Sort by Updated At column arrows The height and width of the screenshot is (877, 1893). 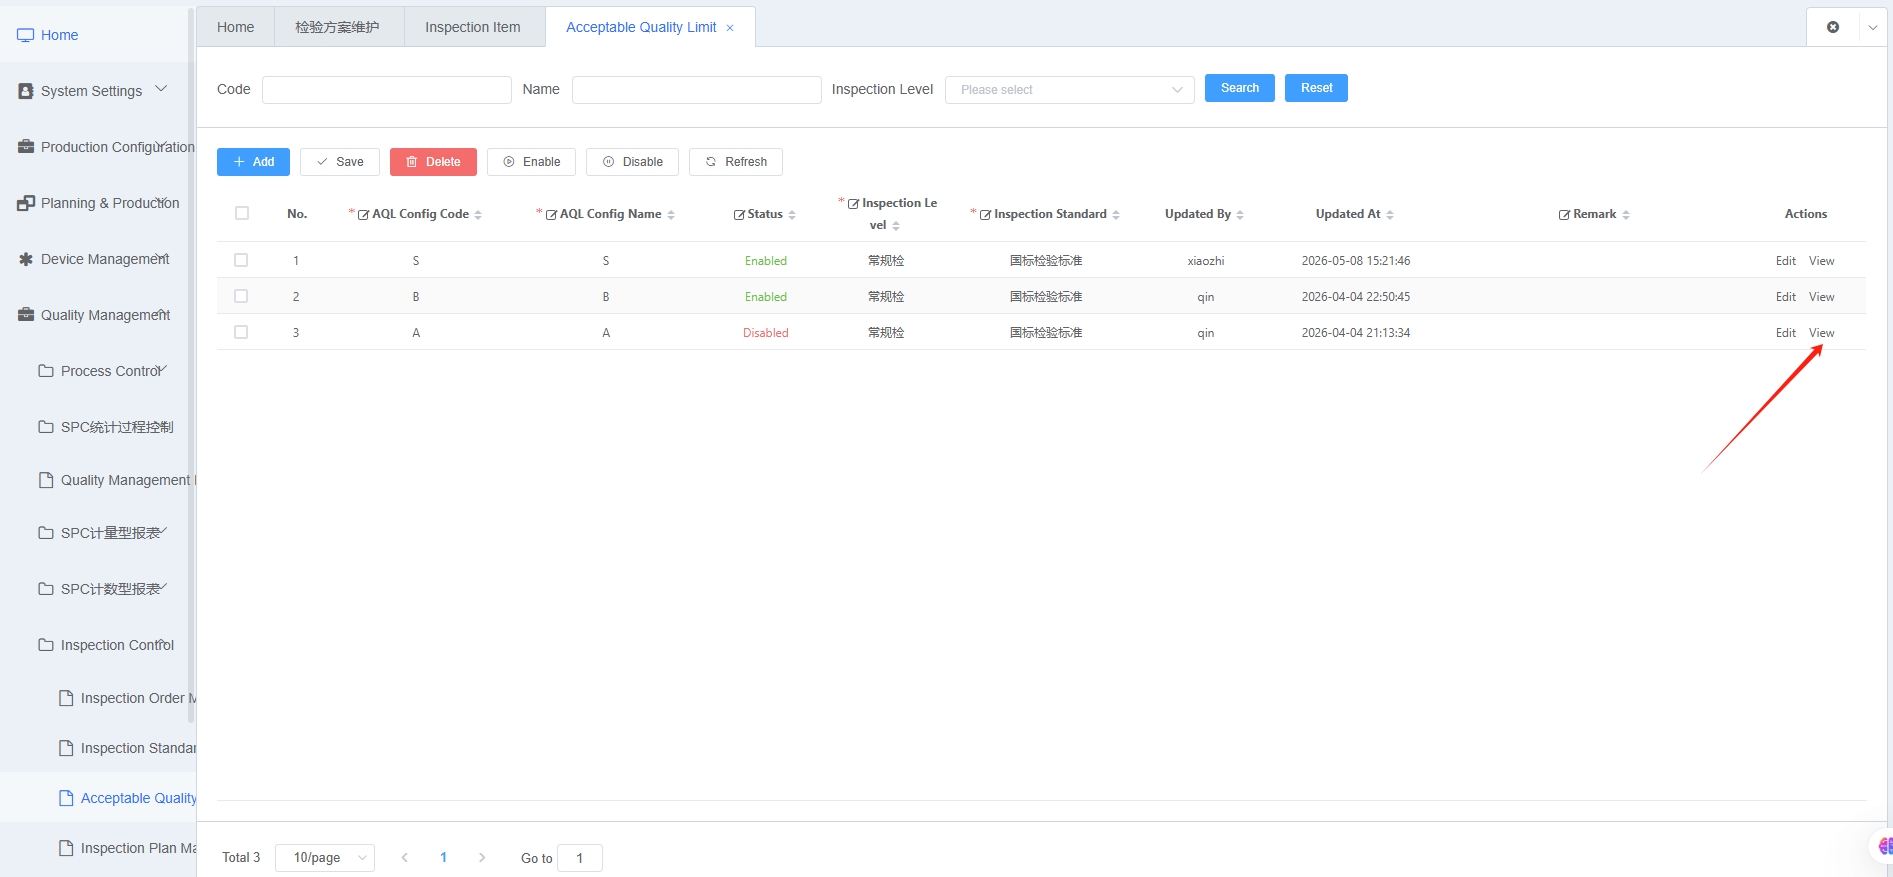click(x=1390, y=215)
